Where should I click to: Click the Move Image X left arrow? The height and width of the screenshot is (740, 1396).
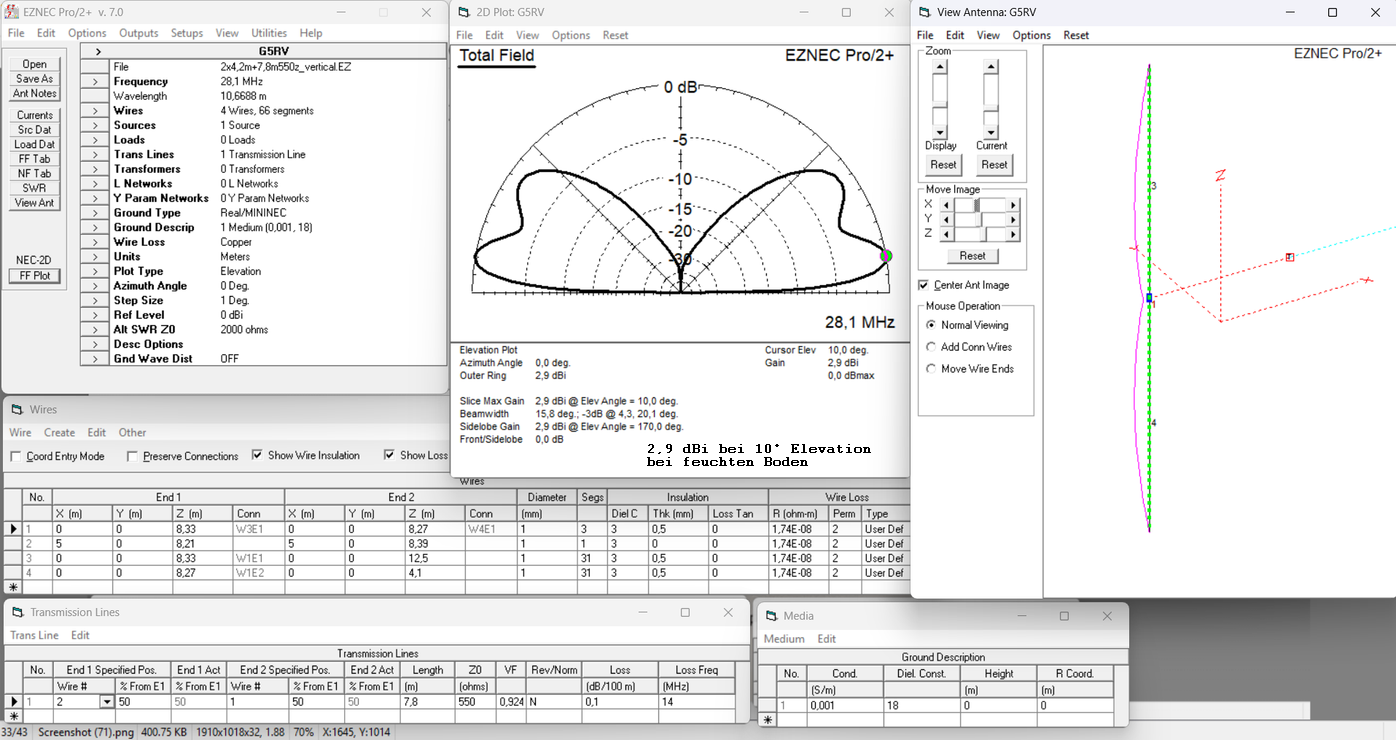point(946,204)
